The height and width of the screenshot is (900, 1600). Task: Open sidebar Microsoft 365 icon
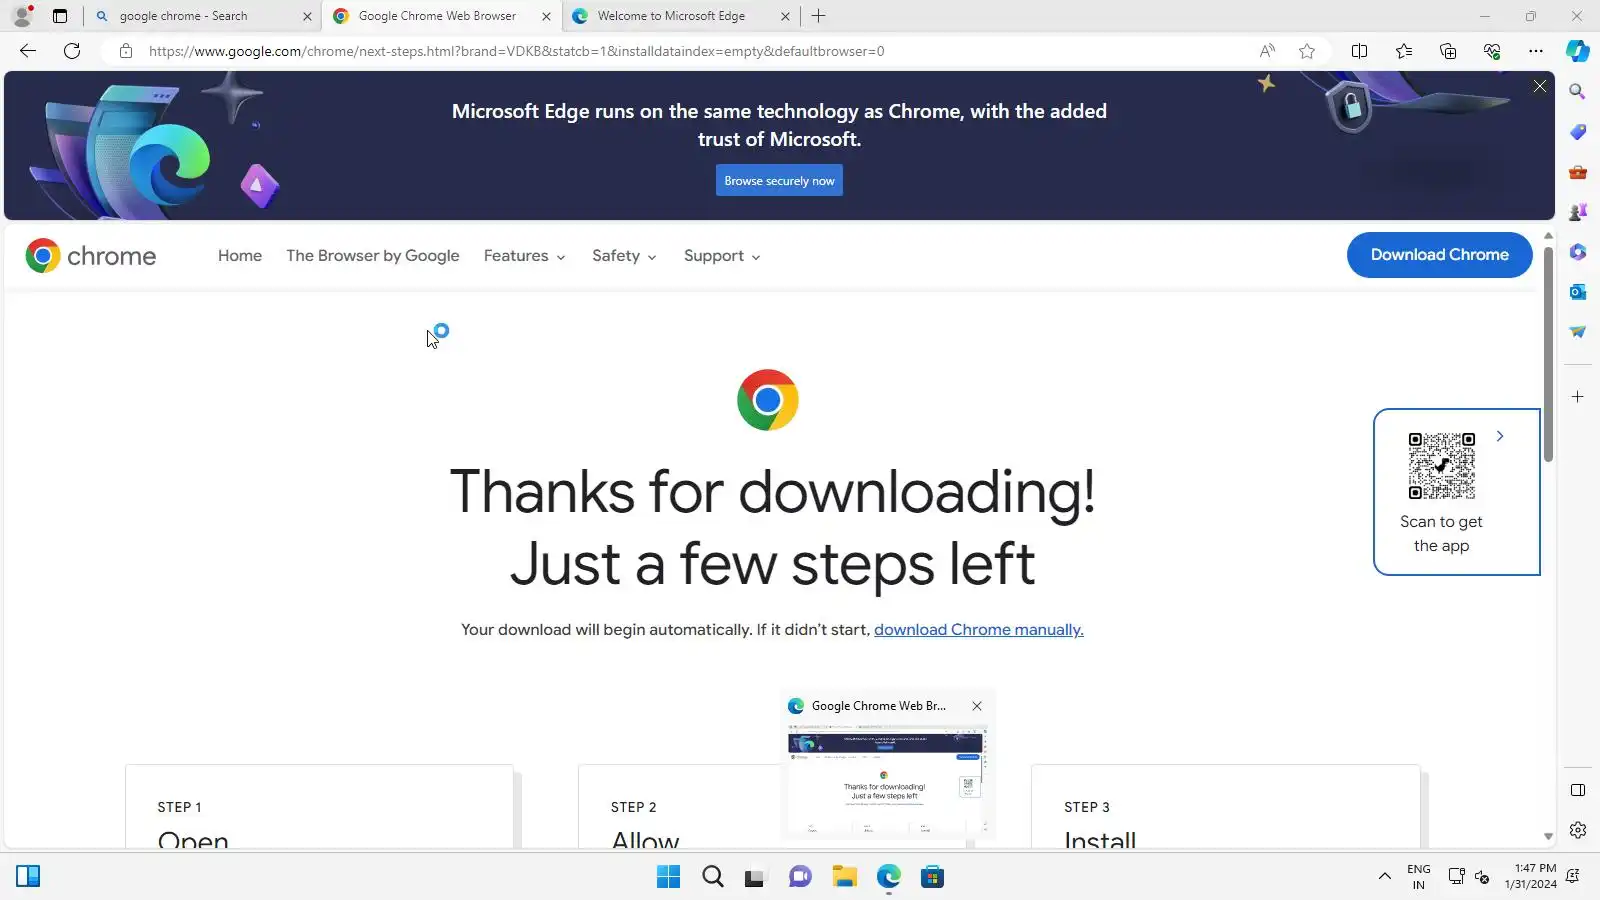(x=1578, y=252)
